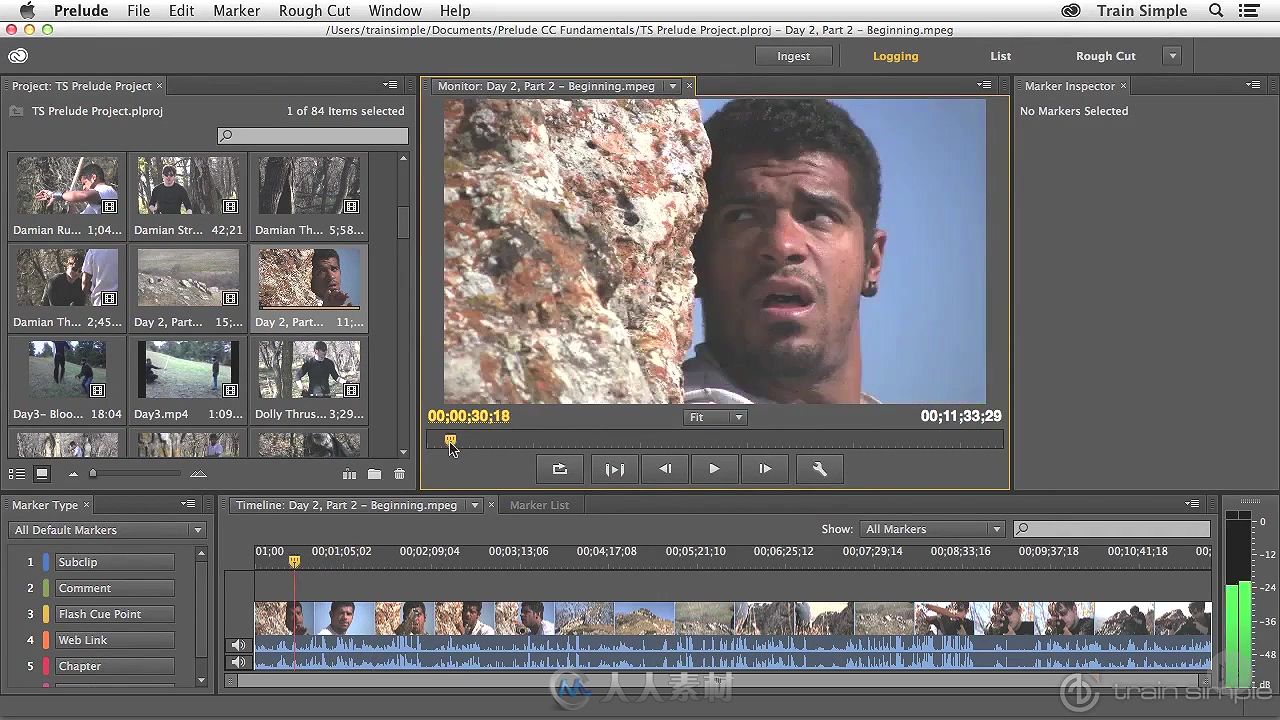Click the monitor playhead marker

tap(450, 440)
